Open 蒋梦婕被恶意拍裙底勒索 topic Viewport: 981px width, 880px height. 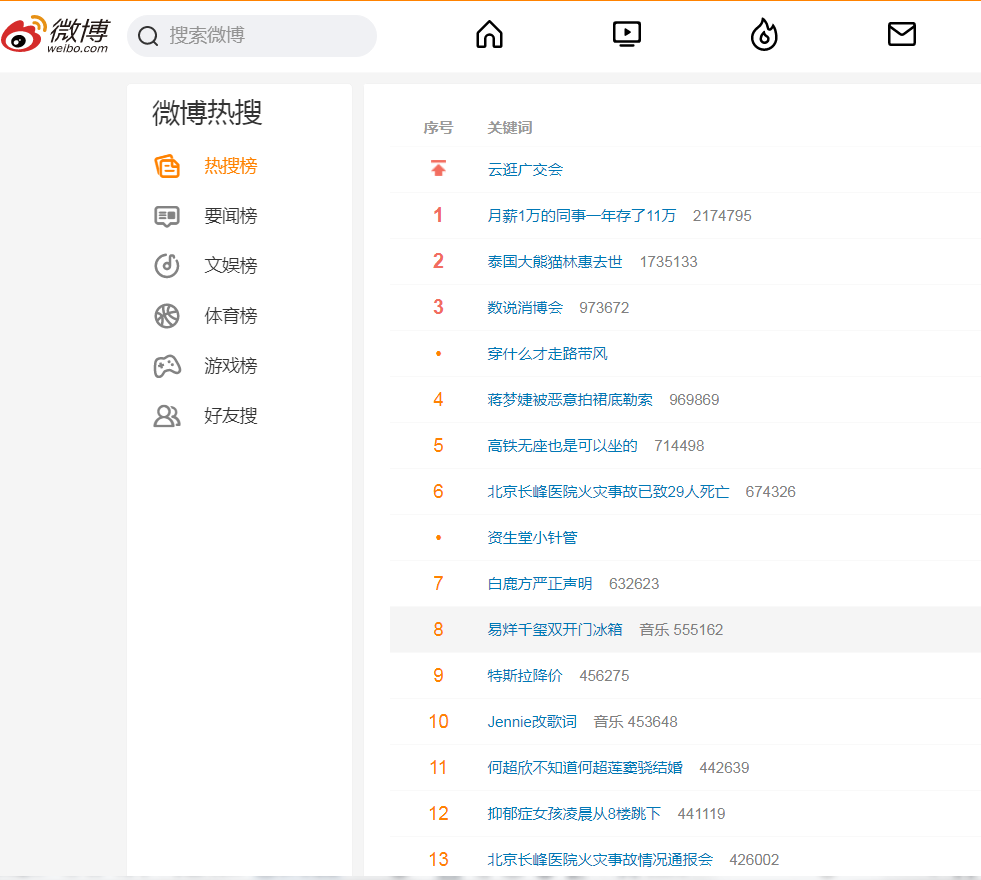570,400
